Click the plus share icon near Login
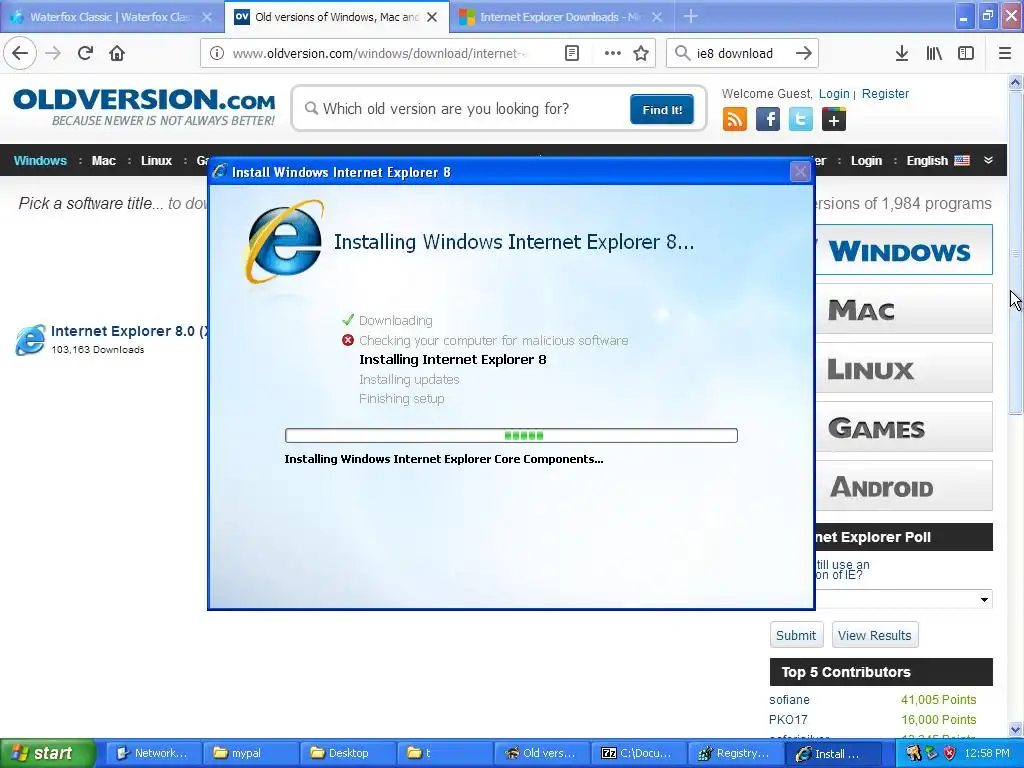1024x768 pixels. [833, 120]
